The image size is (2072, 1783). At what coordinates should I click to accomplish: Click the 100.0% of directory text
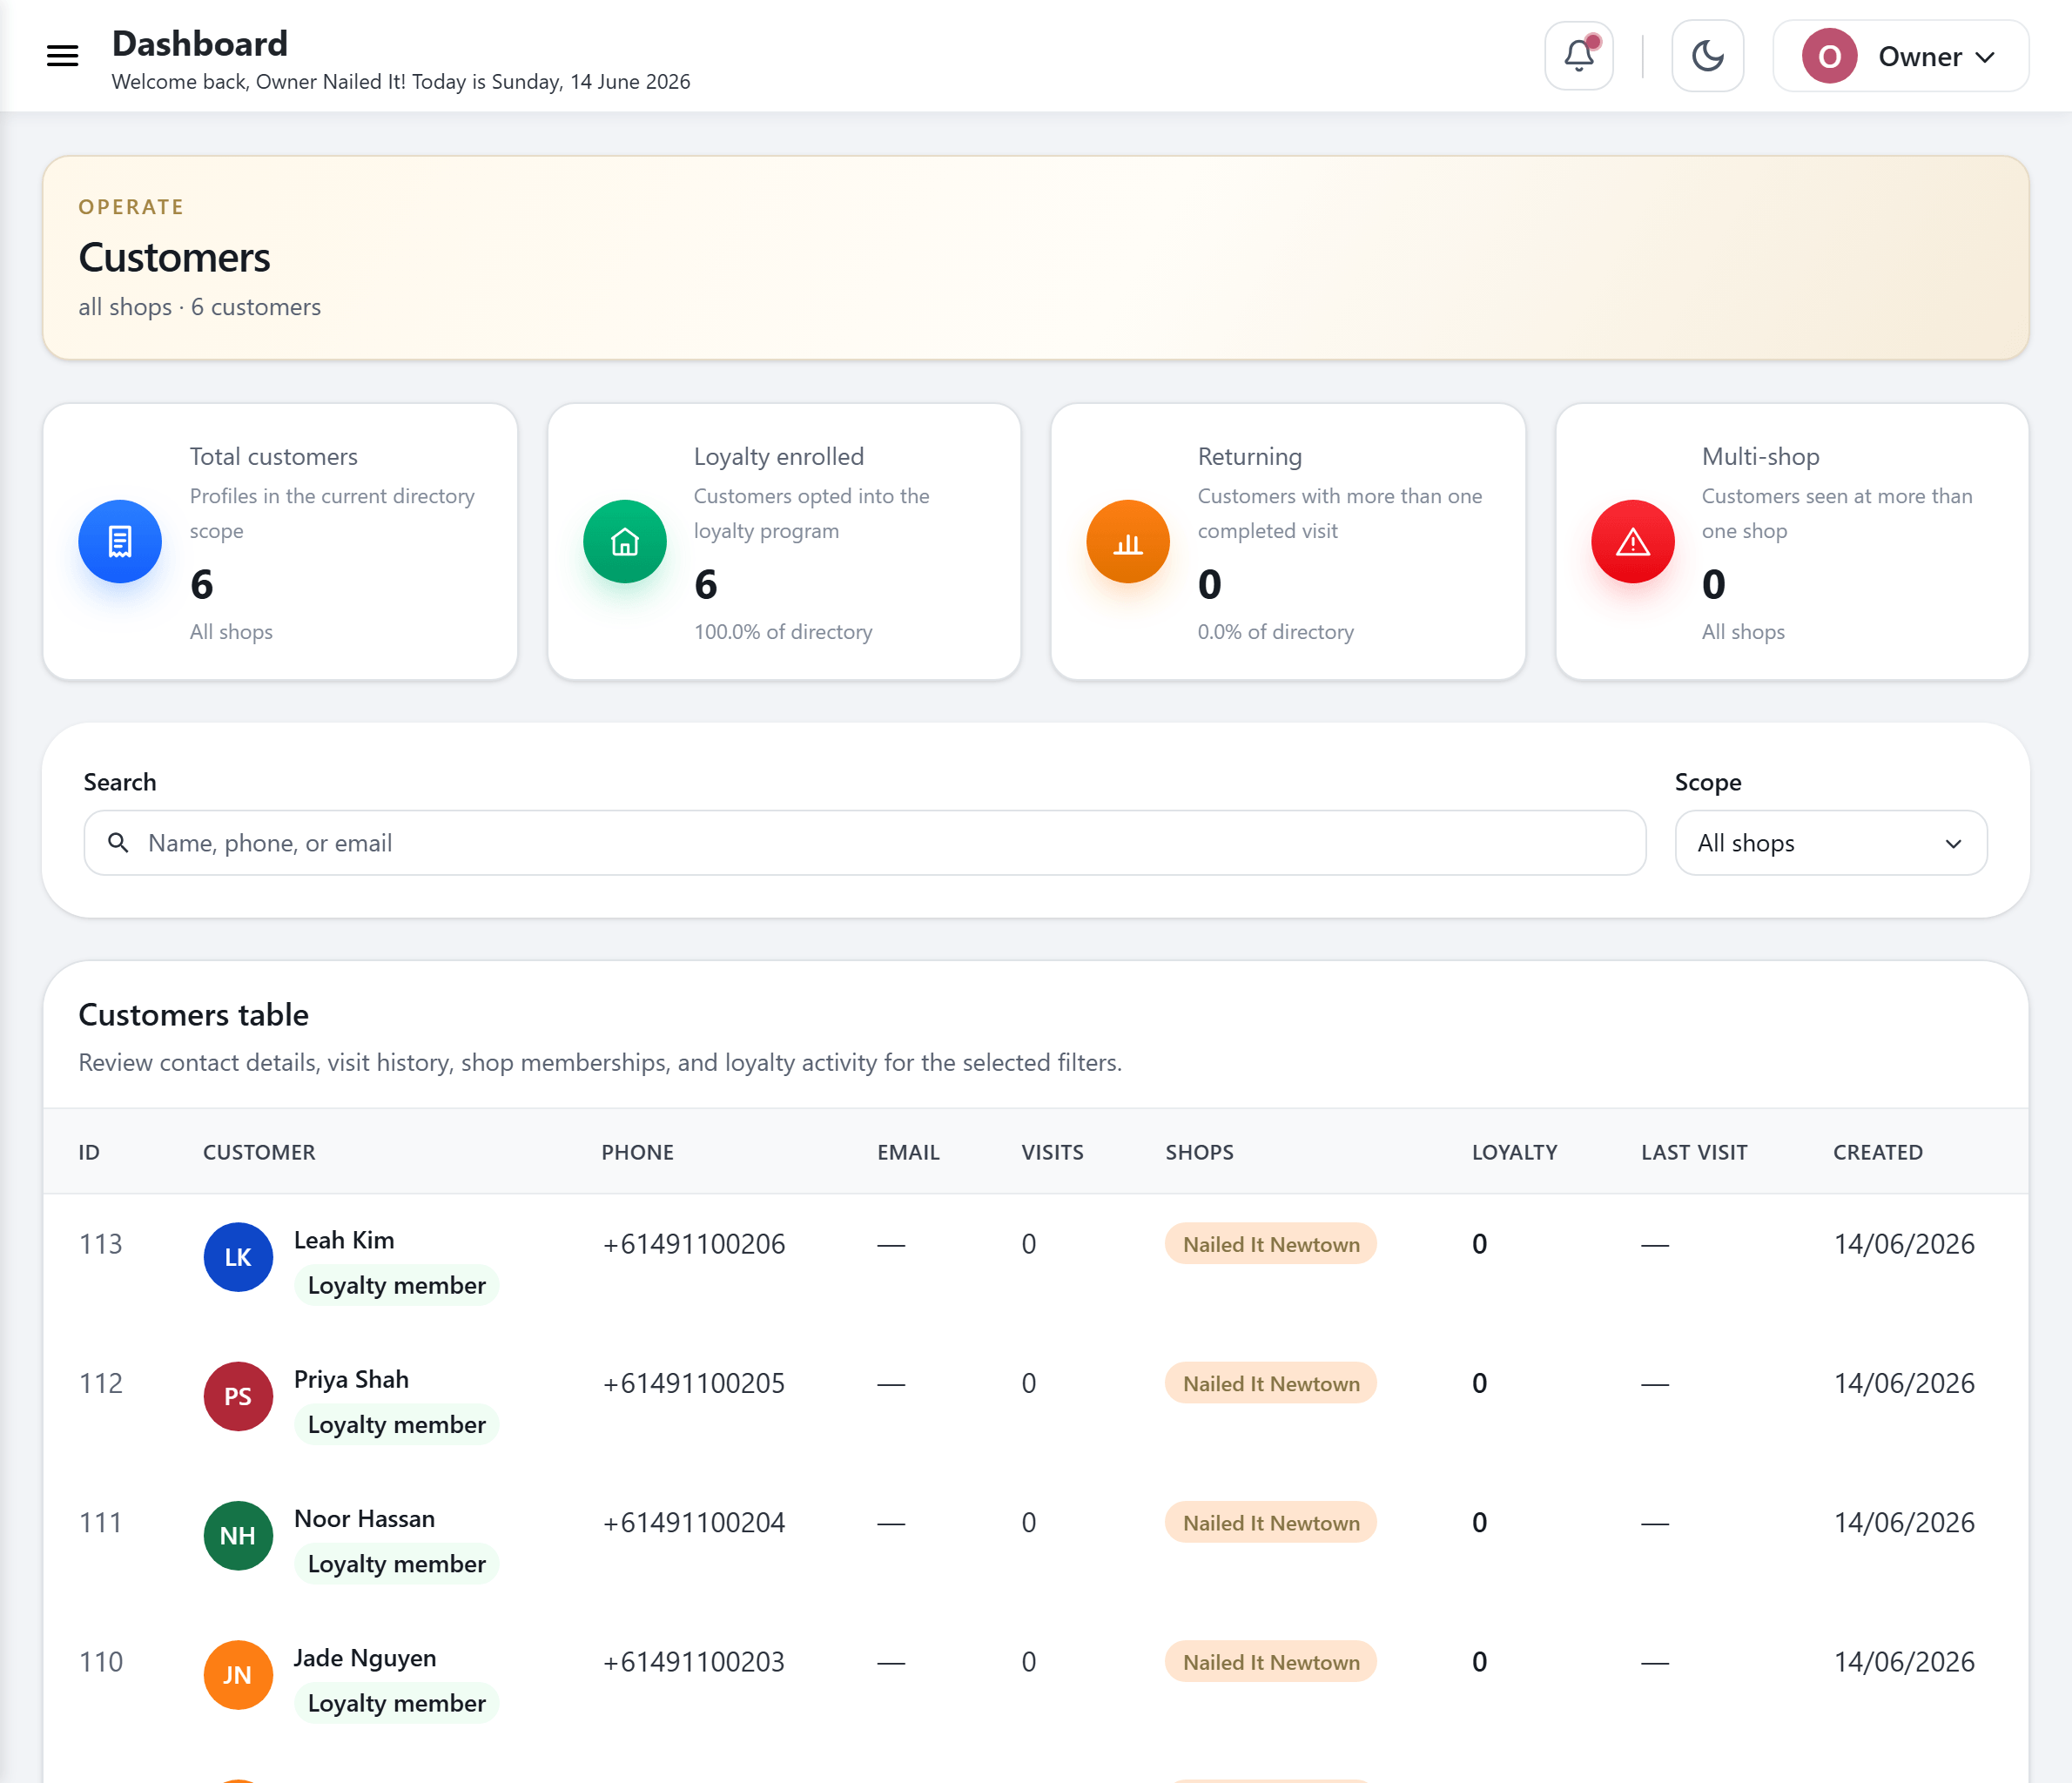[x=783, y=632]
